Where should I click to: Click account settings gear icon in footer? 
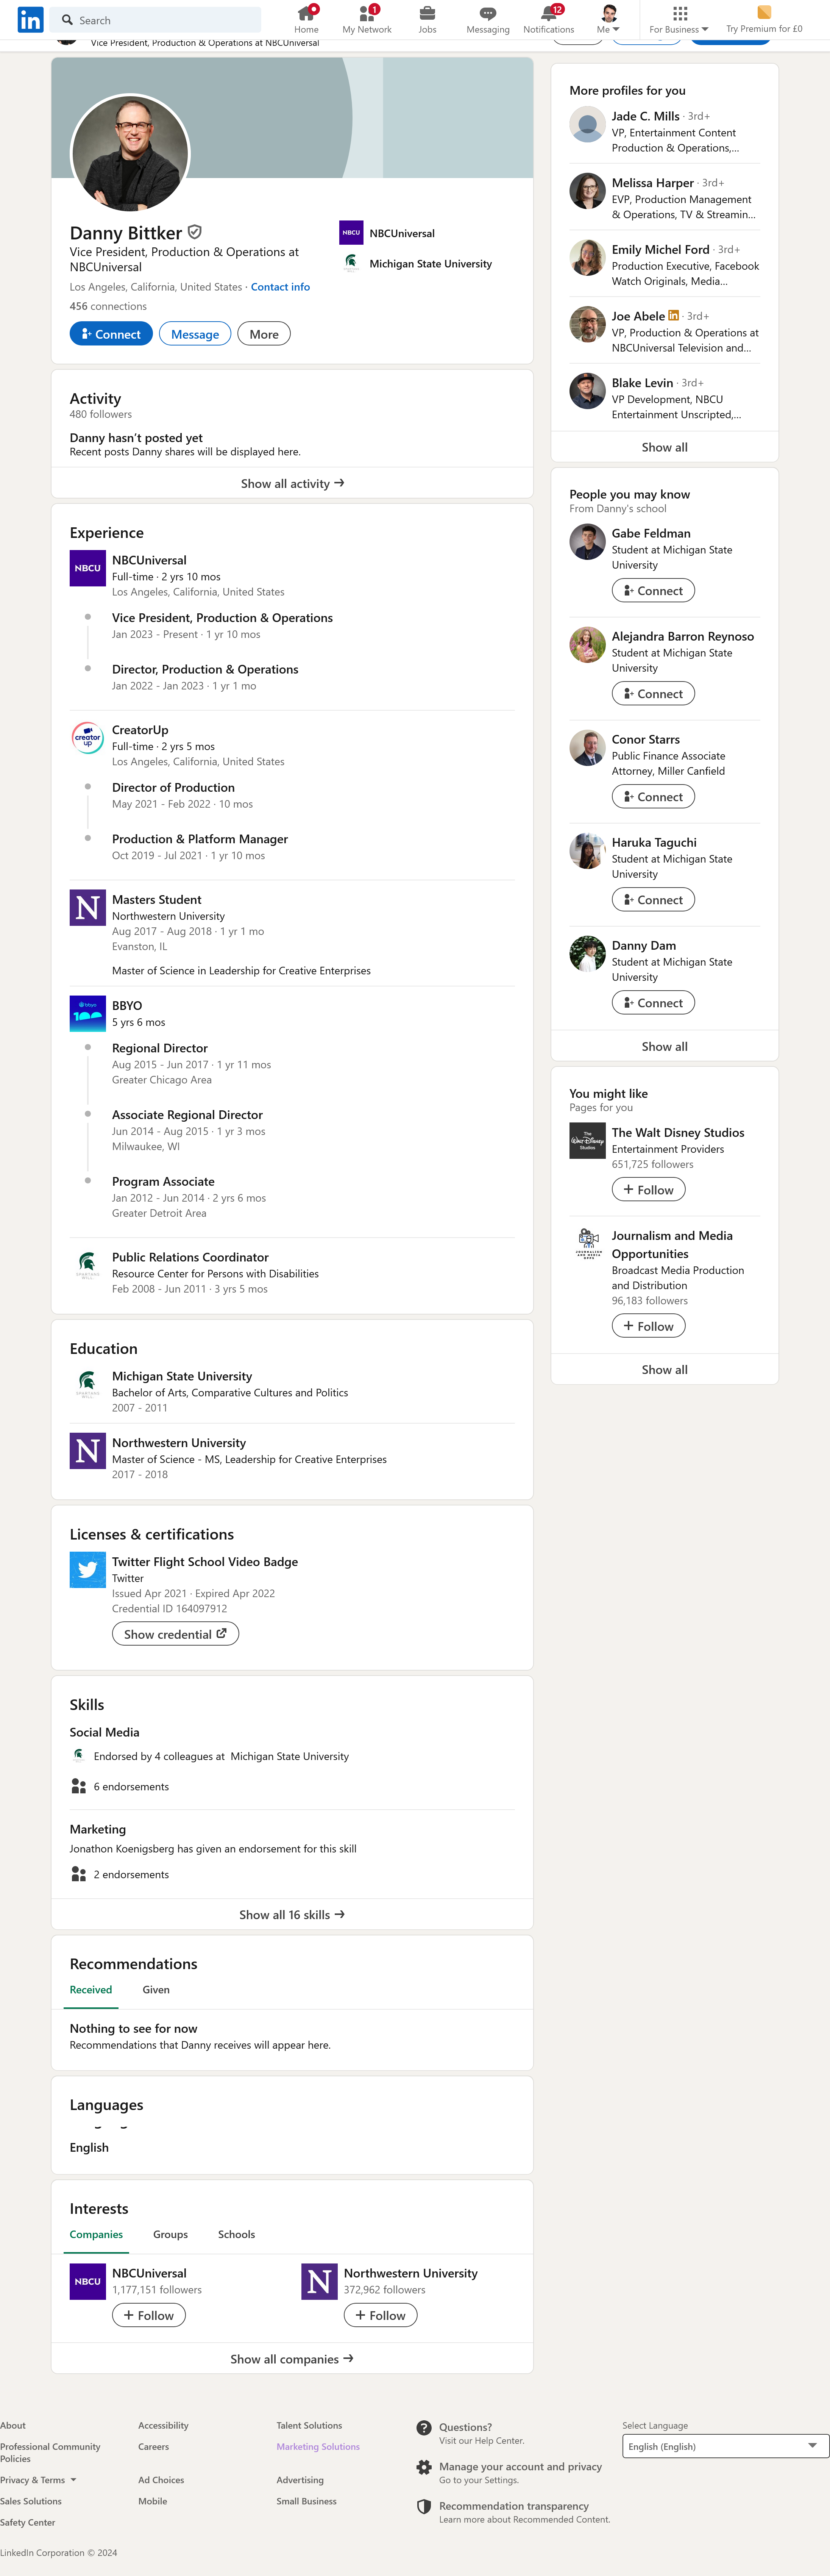[424, 2467]
